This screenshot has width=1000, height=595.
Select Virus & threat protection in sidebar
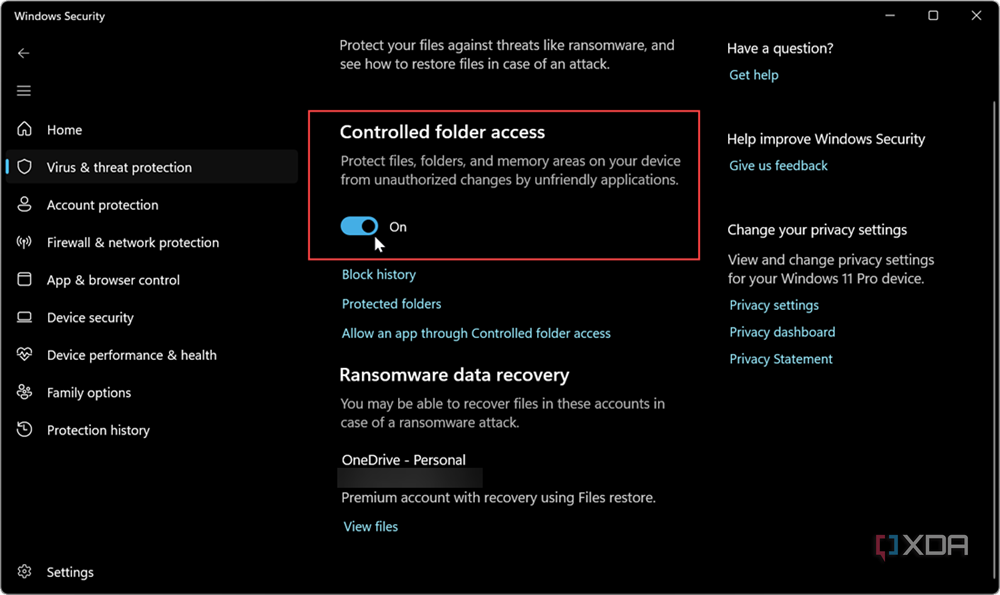(119, 168)
